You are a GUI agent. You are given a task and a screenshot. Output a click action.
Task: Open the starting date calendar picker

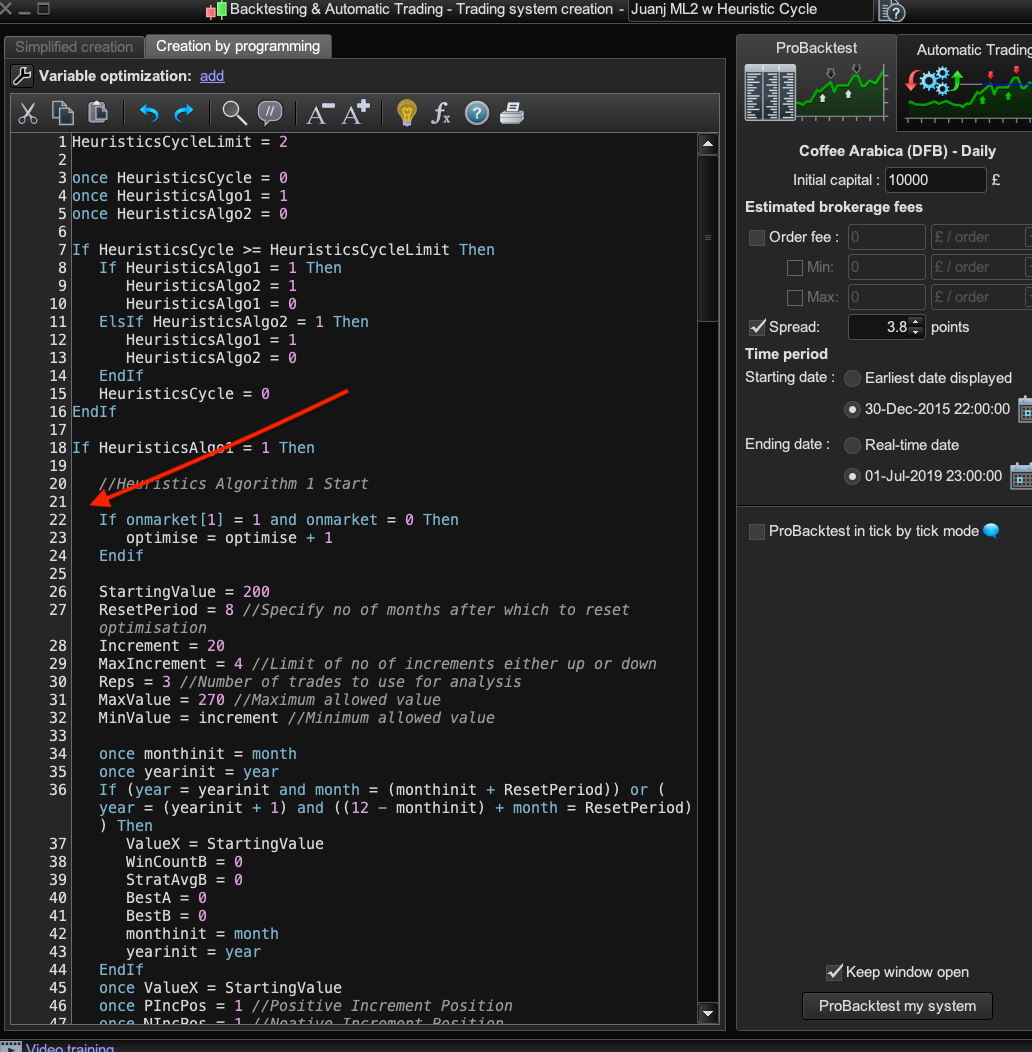(1024, 409)
